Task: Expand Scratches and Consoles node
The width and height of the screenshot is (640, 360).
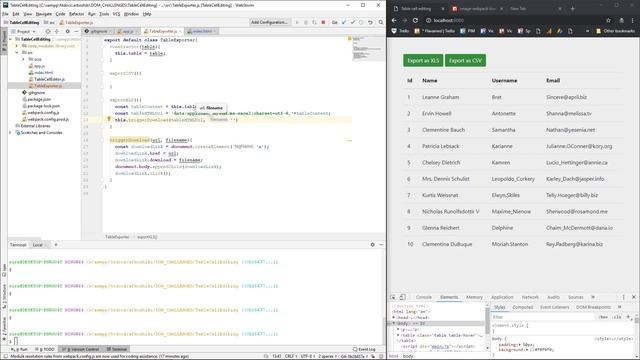Action: (x=11, y=133)
